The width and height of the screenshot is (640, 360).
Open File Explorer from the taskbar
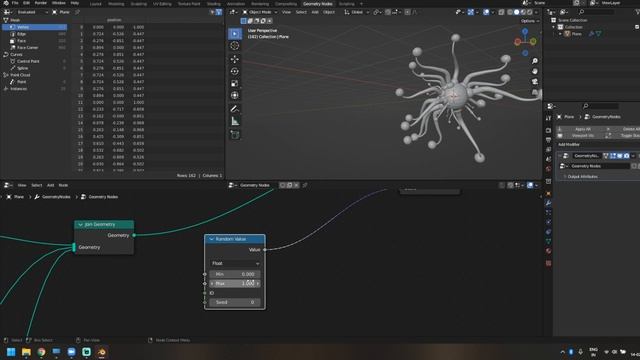(x=26, y=352)
